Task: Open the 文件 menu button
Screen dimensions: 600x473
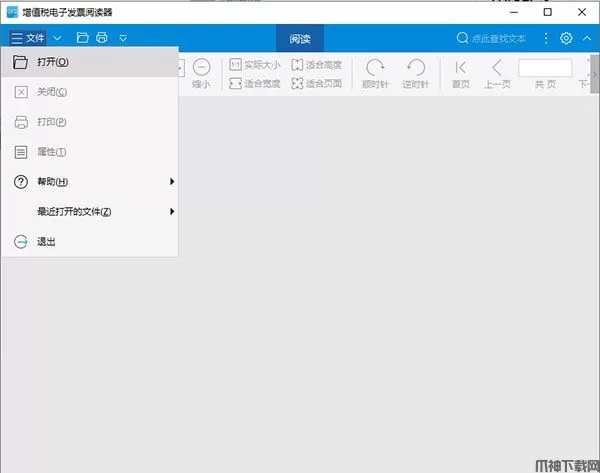Action: coord(28,38)
